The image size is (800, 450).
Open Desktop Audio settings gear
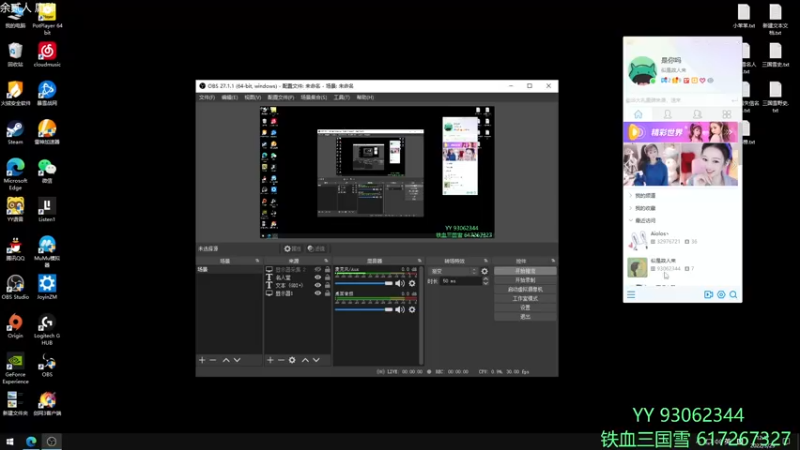[412, 310]
